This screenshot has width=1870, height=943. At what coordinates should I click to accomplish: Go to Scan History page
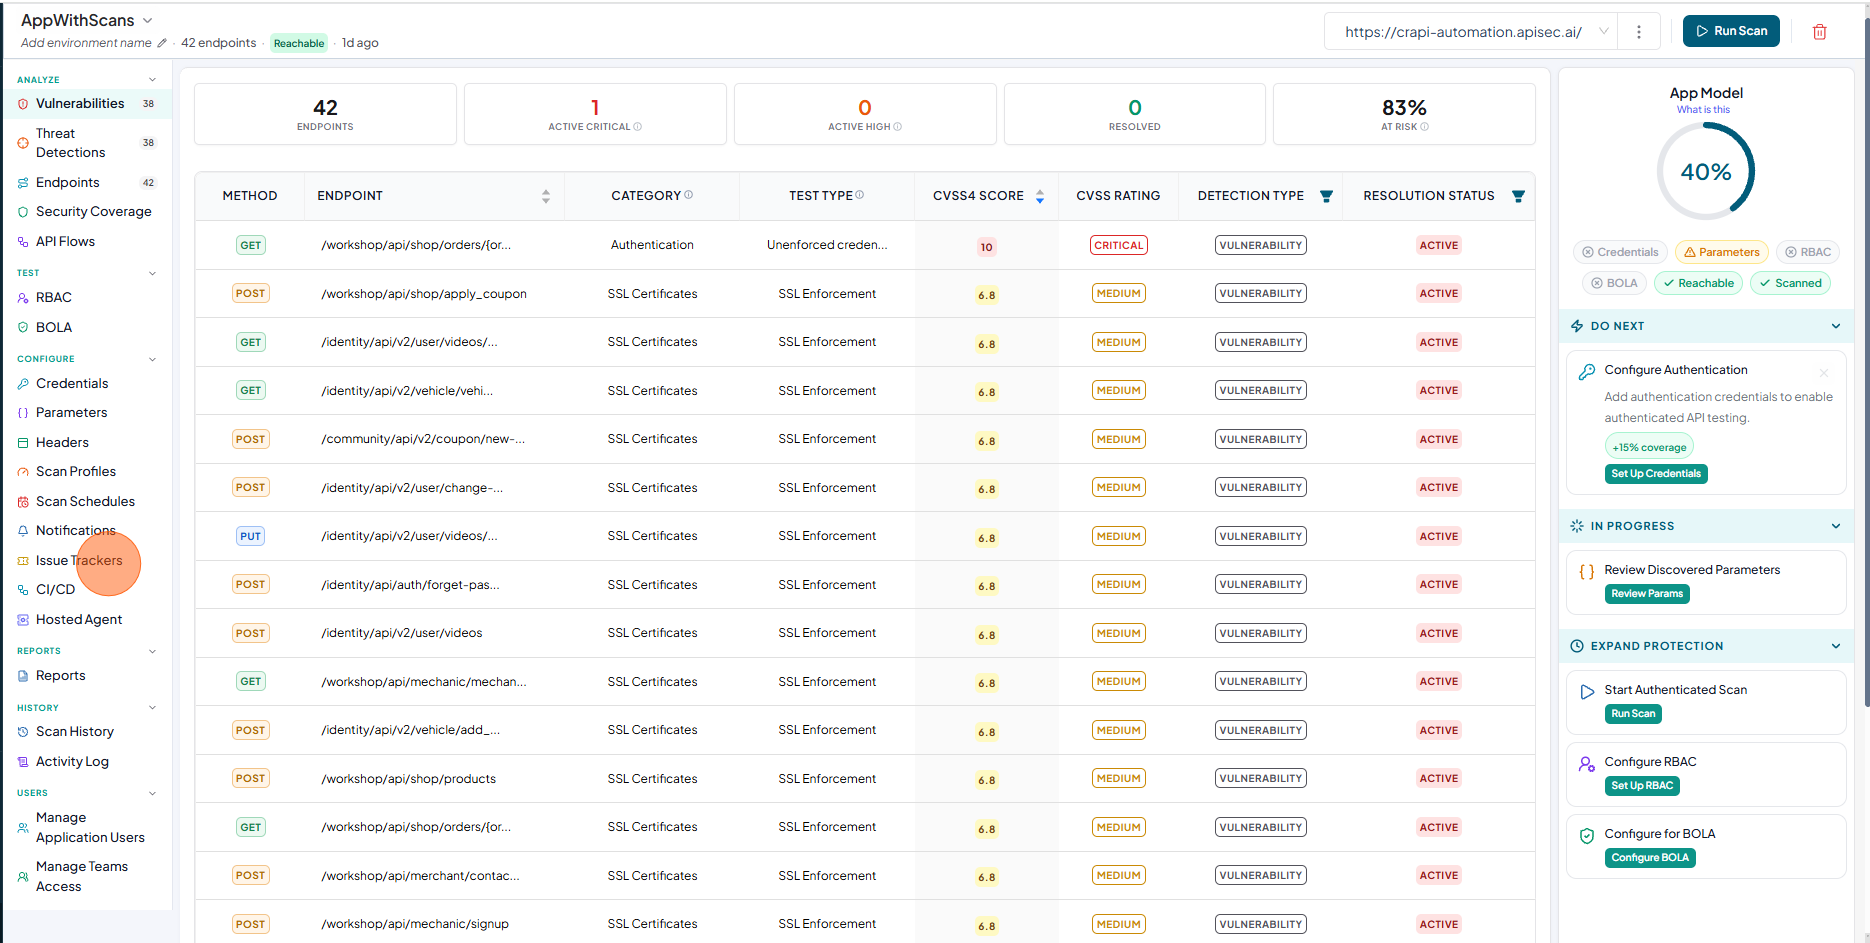coord(75,732)
